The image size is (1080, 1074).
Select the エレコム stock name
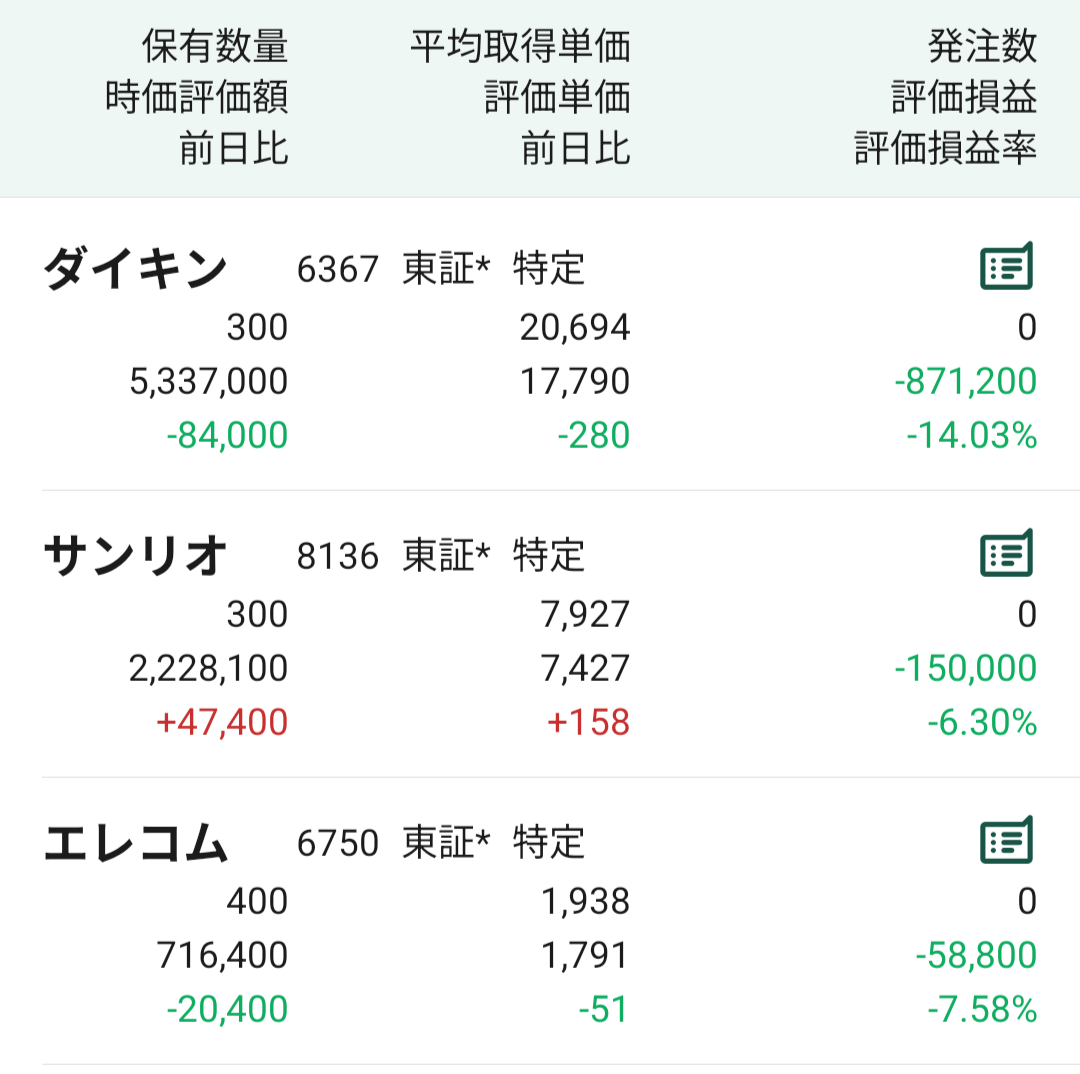pos(136,843)
